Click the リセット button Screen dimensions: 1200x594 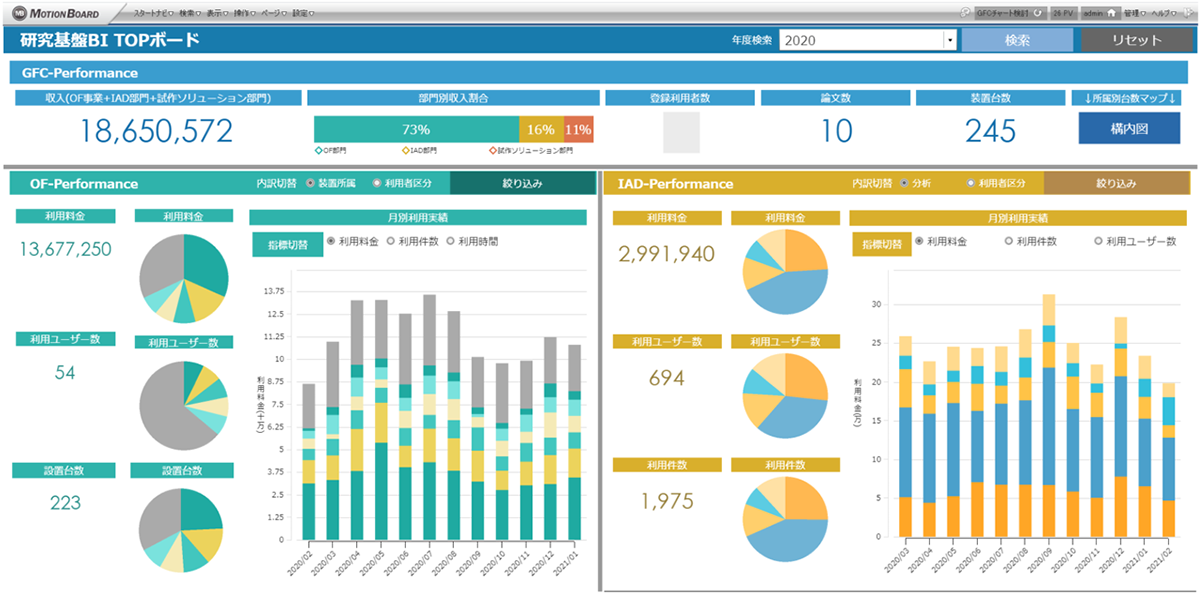click(x=1136, y=40)
